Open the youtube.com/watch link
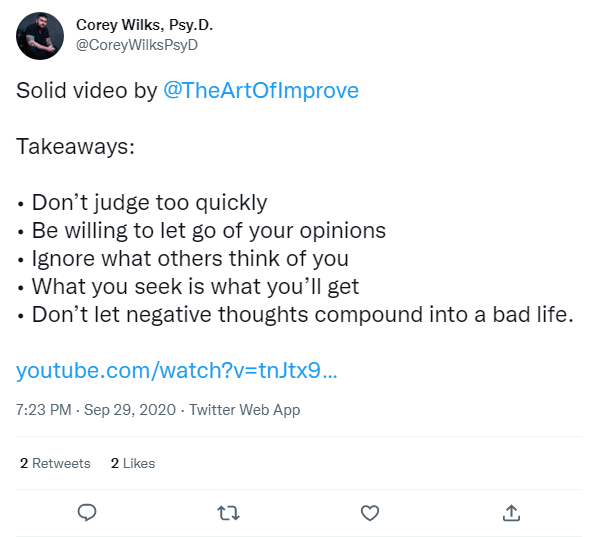Viewport: 598px width, 537px height. coord(177,370)
